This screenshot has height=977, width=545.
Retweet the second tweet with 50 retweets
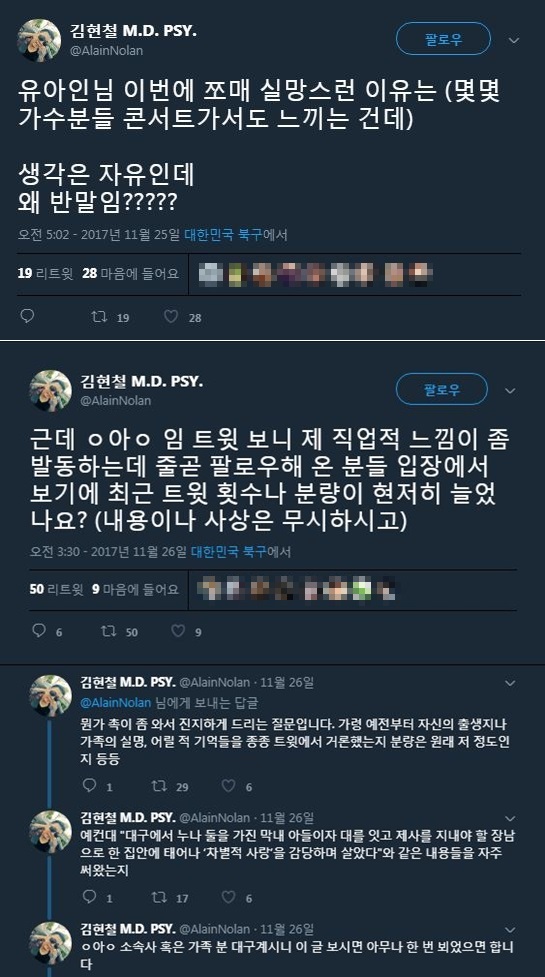coord(109,631)
